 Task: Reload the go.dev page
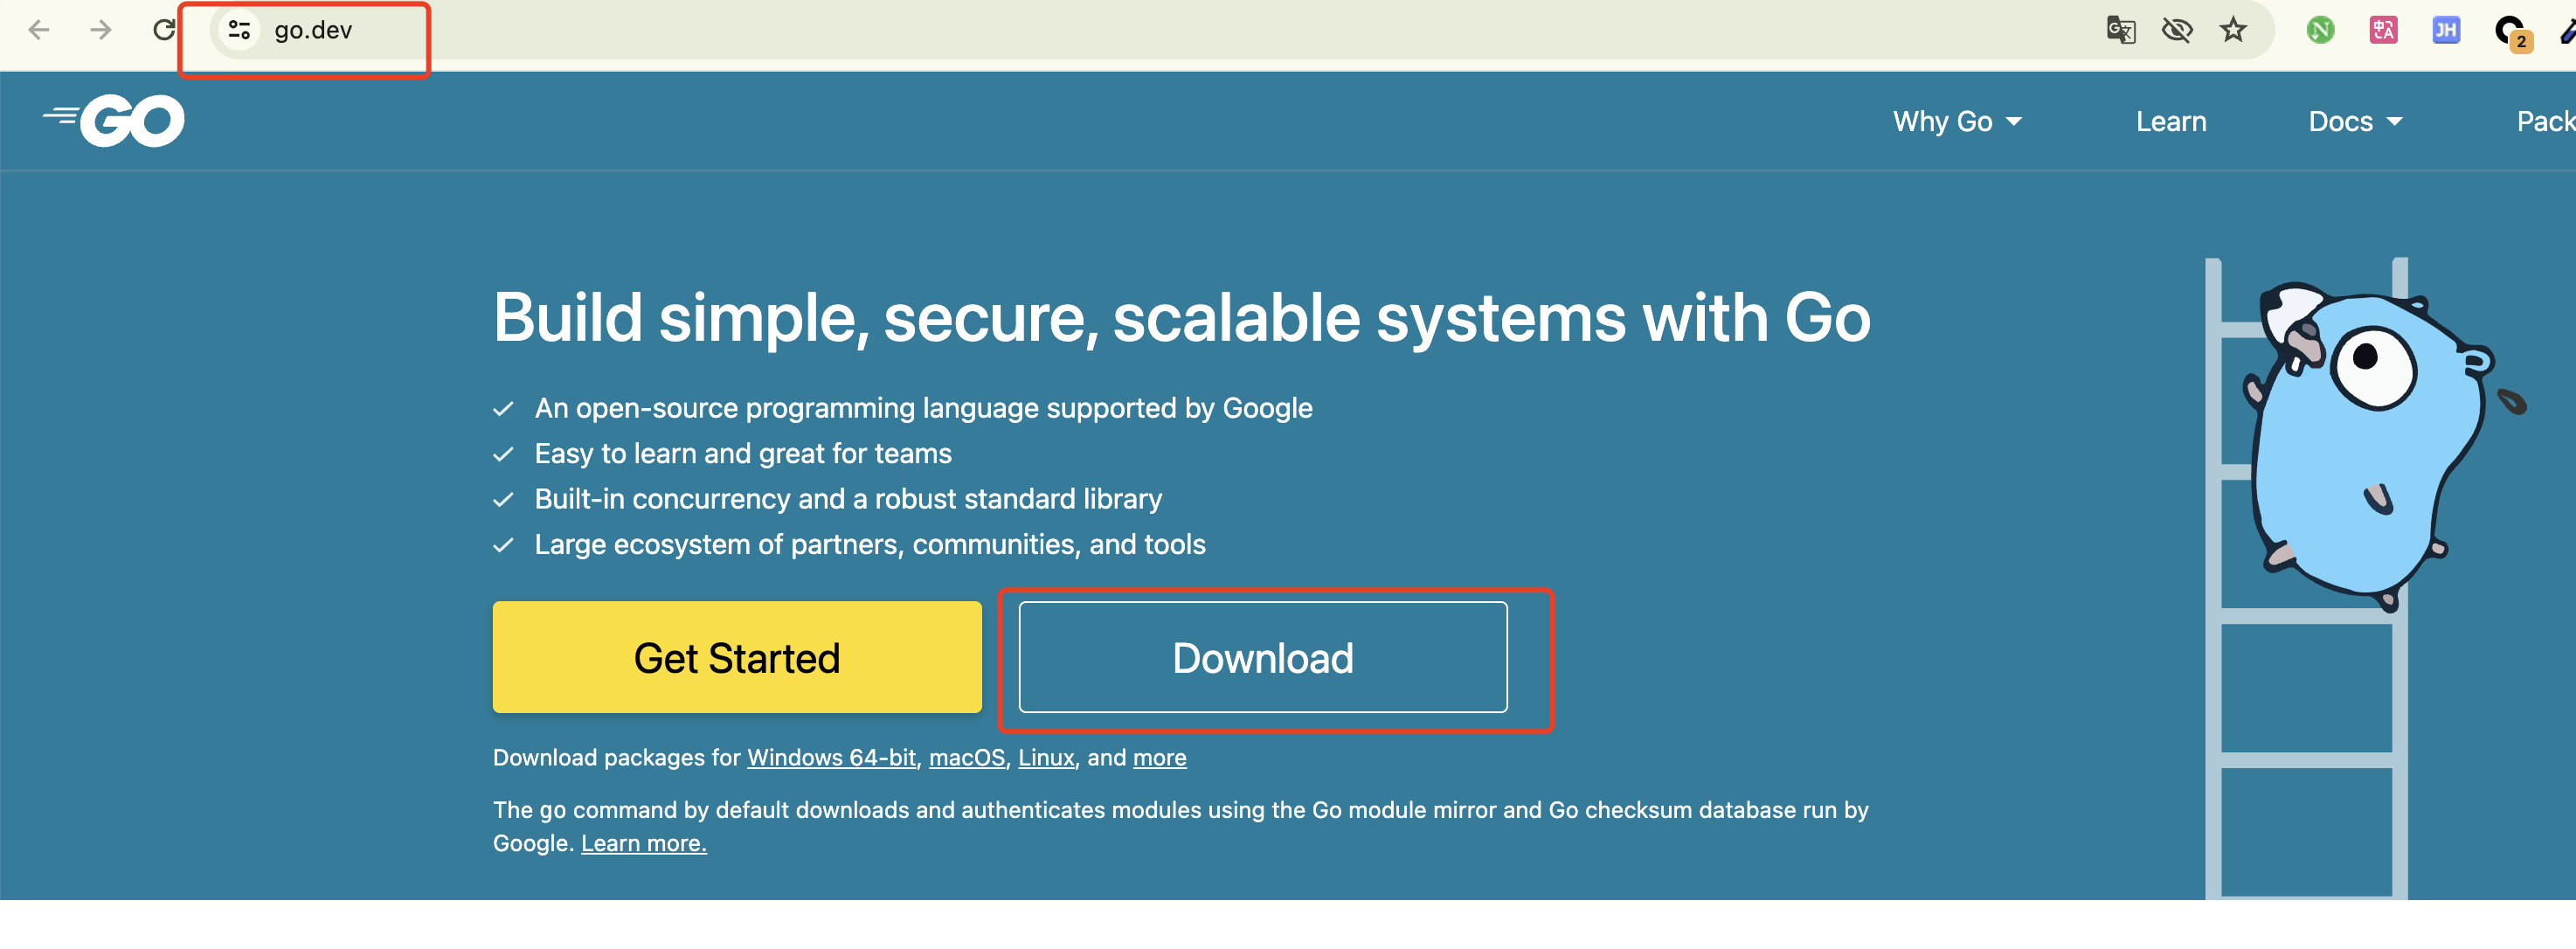click(164, 30)
